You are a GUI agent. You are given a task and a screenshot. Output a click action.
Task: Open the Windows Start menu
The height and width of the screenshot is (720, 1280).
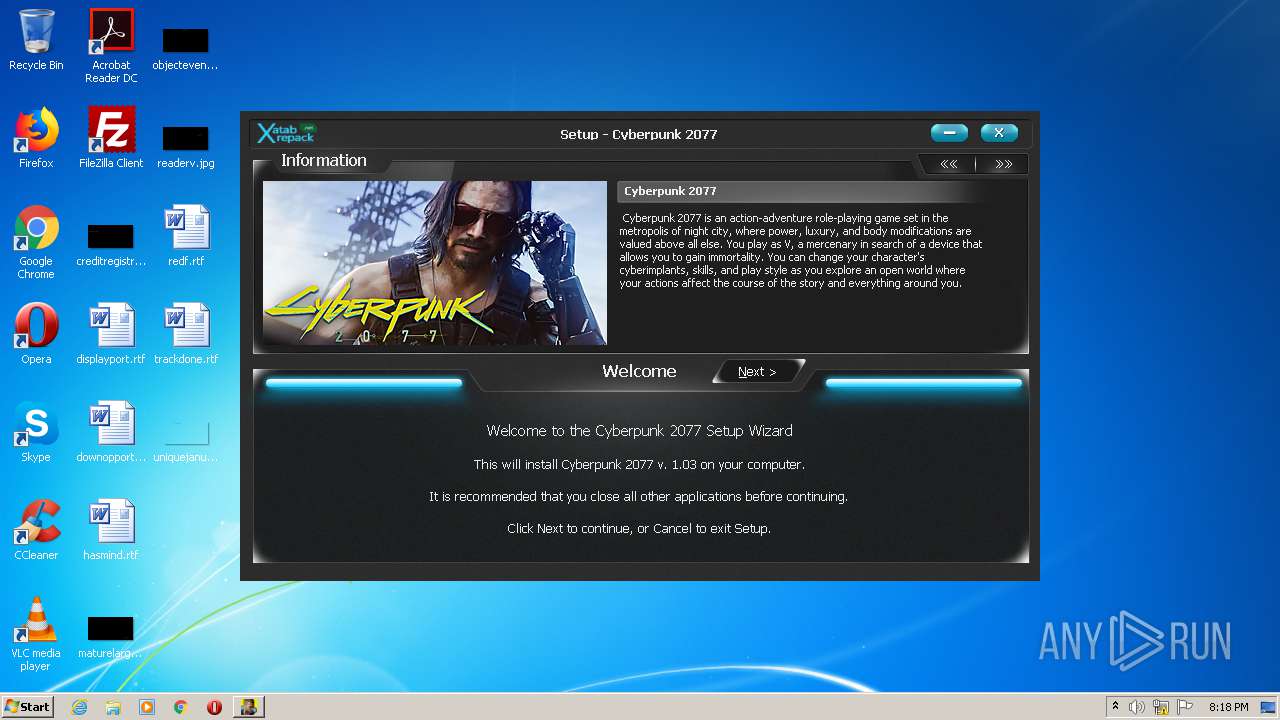point(27,706)
